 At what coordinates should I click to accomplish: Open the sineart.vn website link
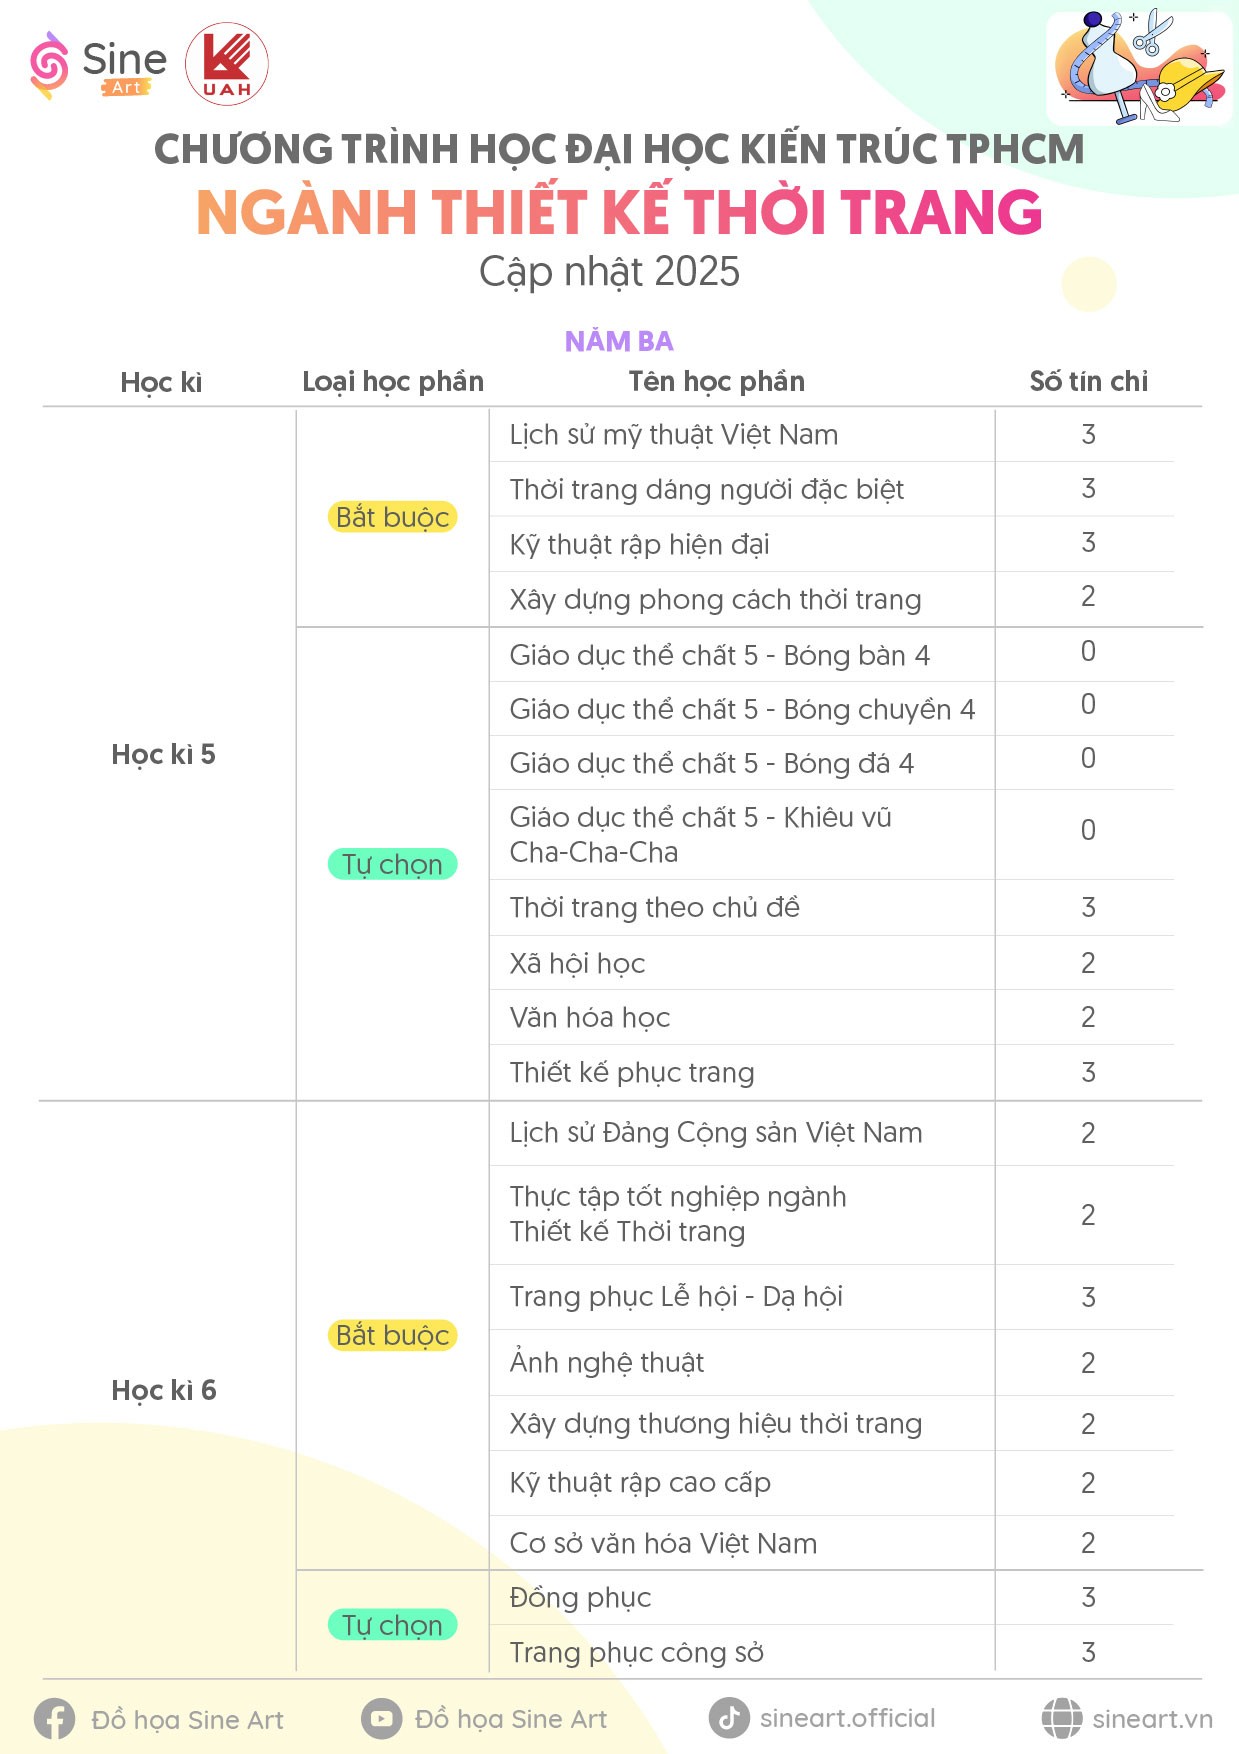pos(1152,1719)
